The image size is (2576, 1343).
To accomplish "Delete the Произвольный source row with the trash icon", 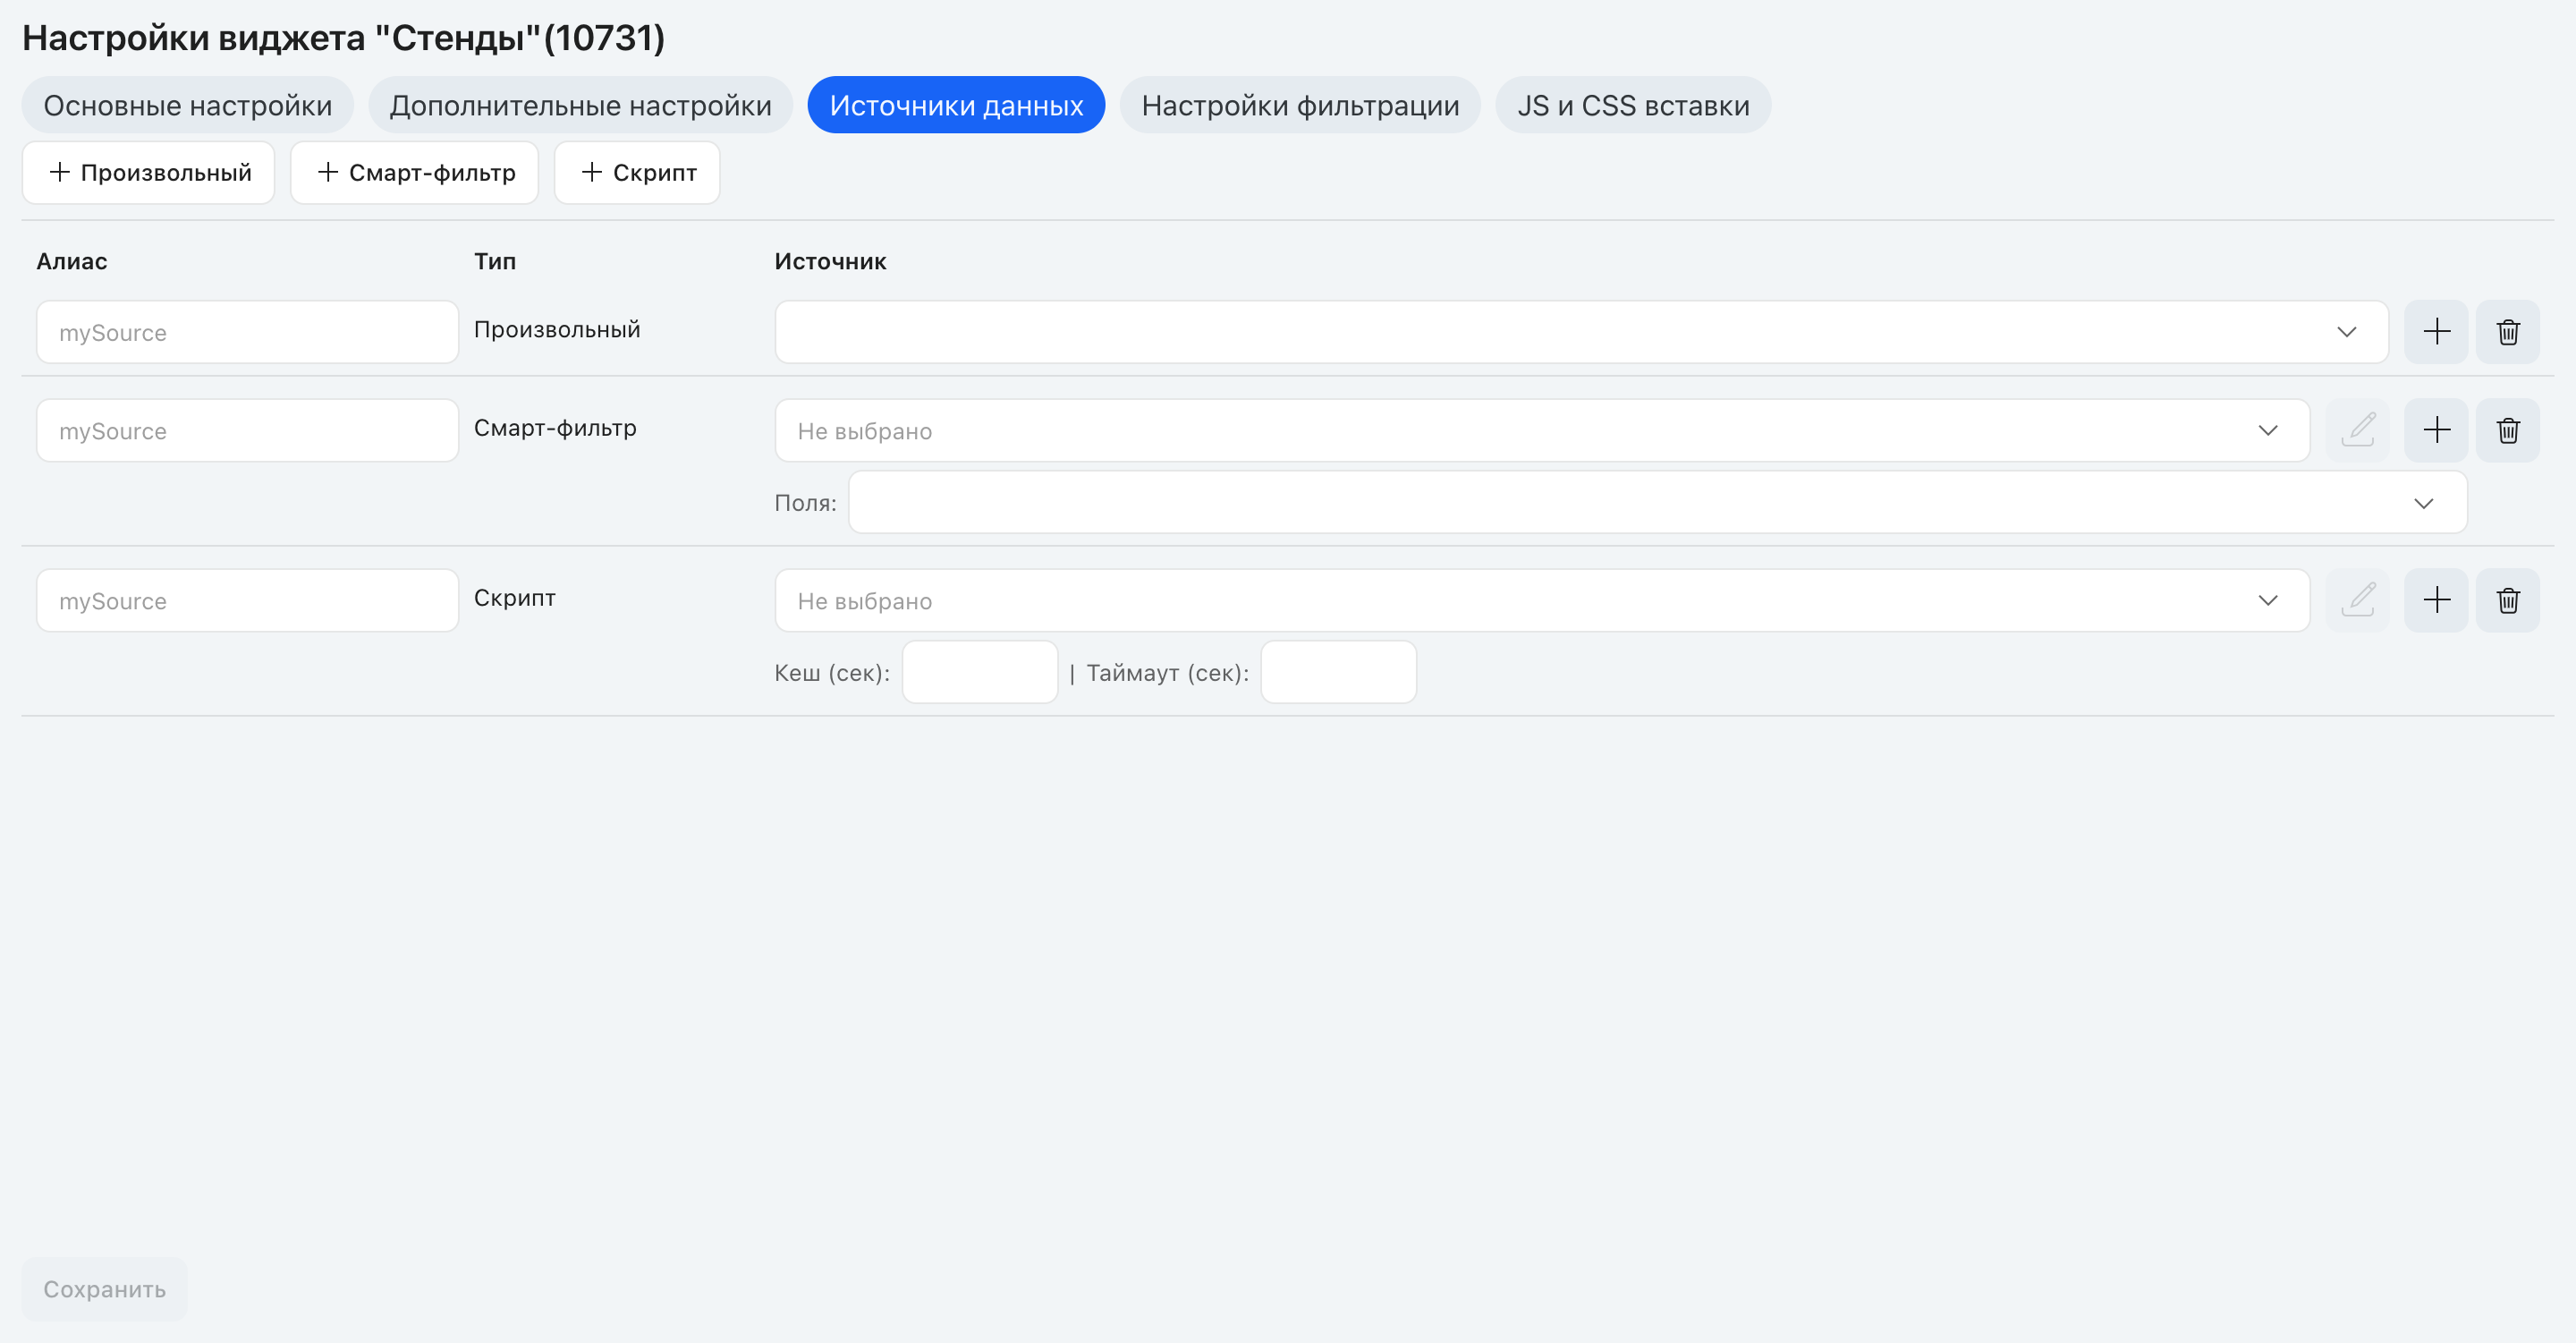I will click(x=2507, y=332).
